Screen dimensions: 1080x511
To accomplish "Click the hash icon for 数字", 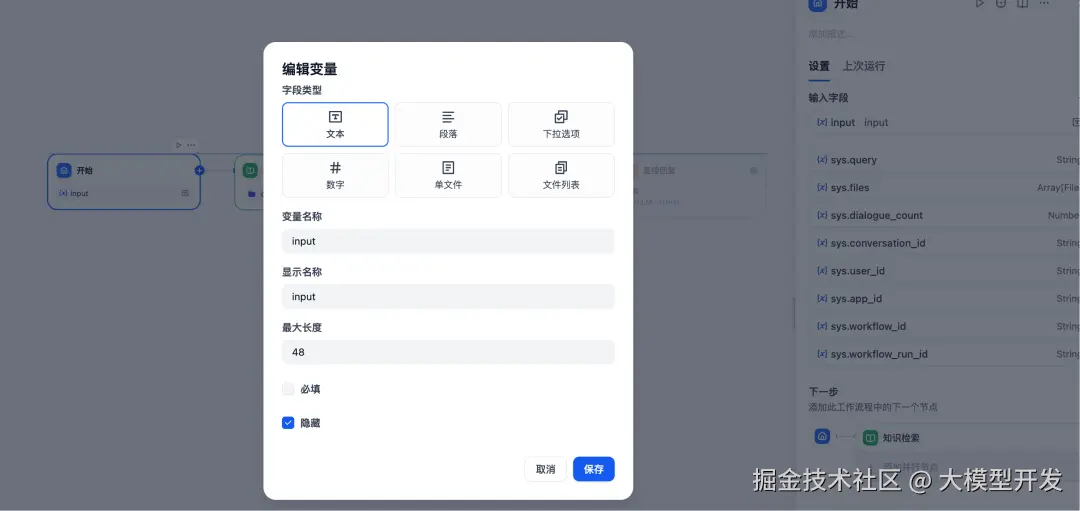I will (x=335, y=167).
